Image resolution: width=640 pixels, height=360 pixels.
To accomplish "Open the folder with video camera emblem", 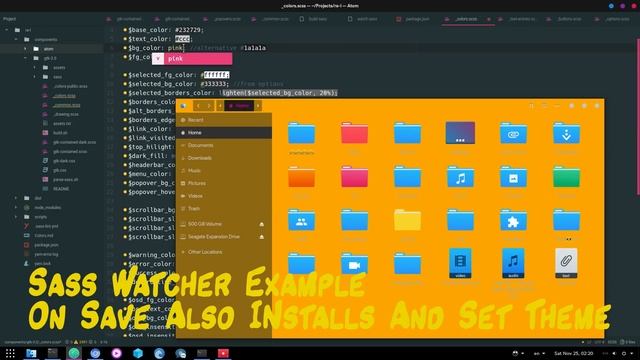I will (x=354, y=264).
